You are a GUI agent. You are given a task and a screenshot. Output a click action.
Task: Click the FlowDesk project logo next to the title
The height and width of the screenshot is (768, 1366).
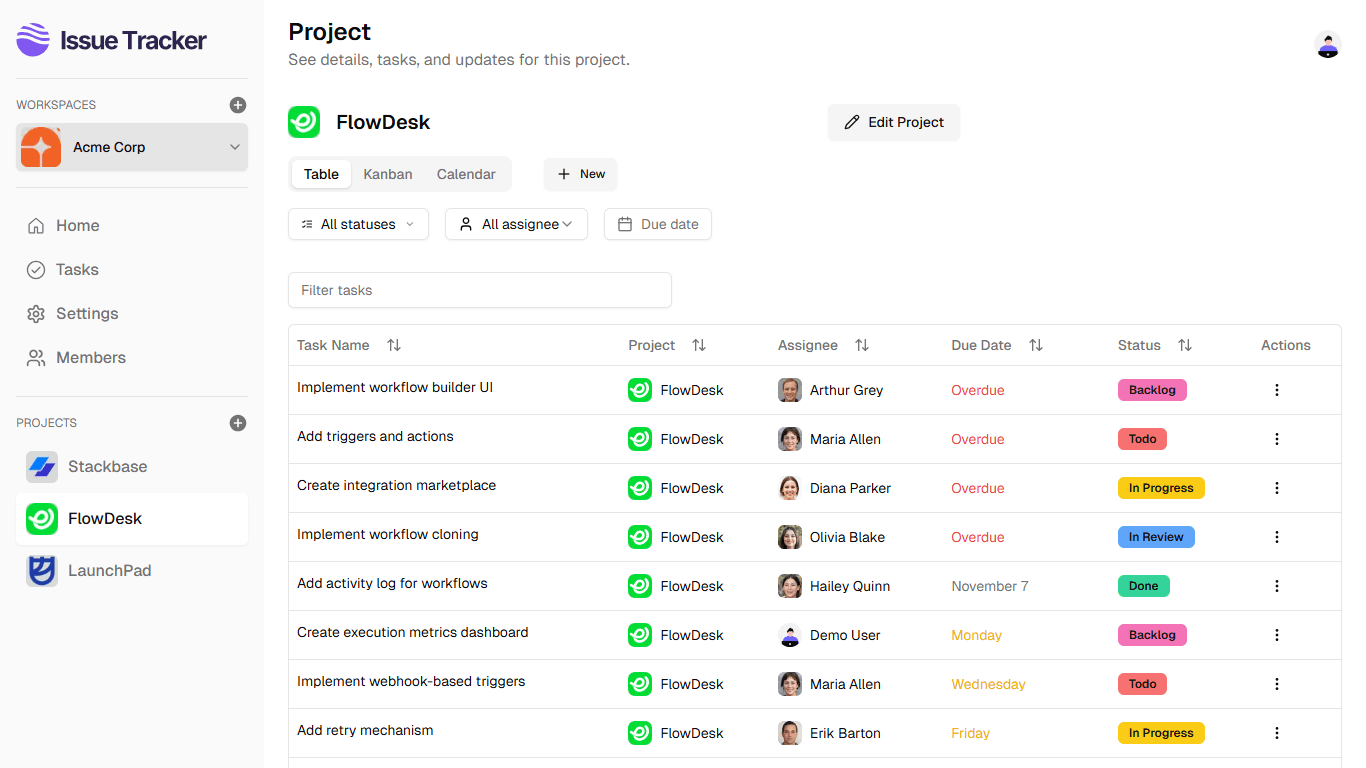[304, 121]
